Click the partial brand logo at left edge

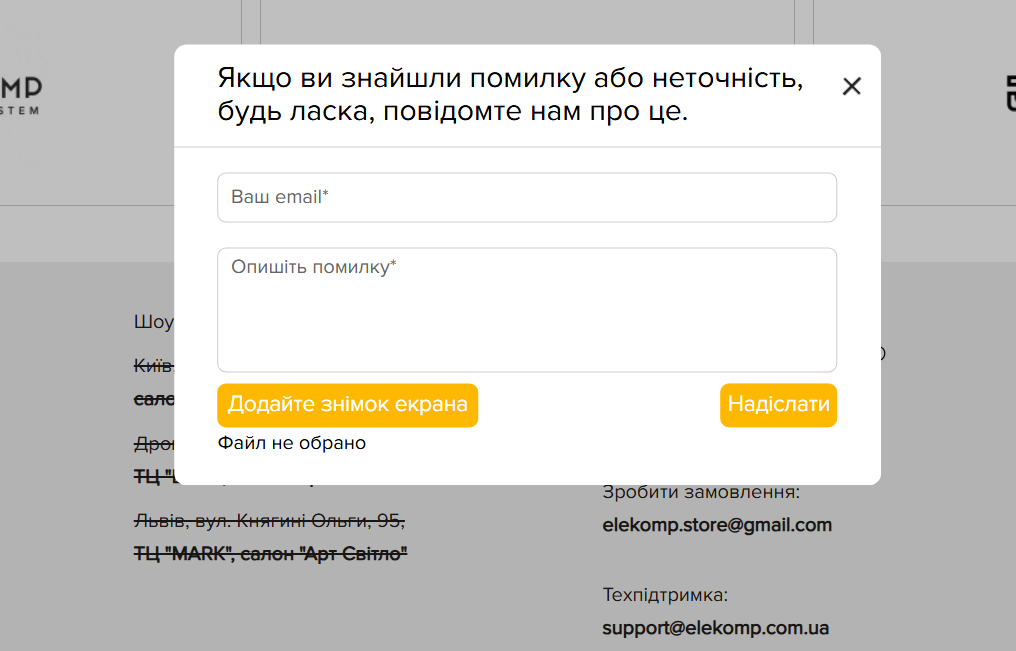[21, 95]
